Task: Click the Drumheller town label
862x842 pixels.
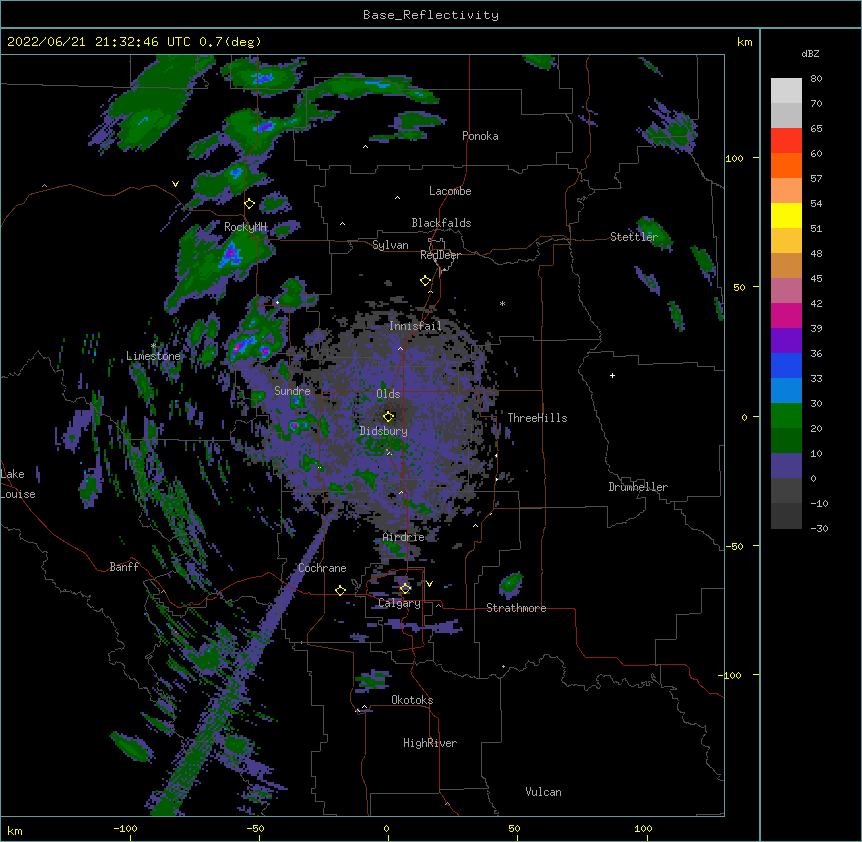Action: coord(638,487)
